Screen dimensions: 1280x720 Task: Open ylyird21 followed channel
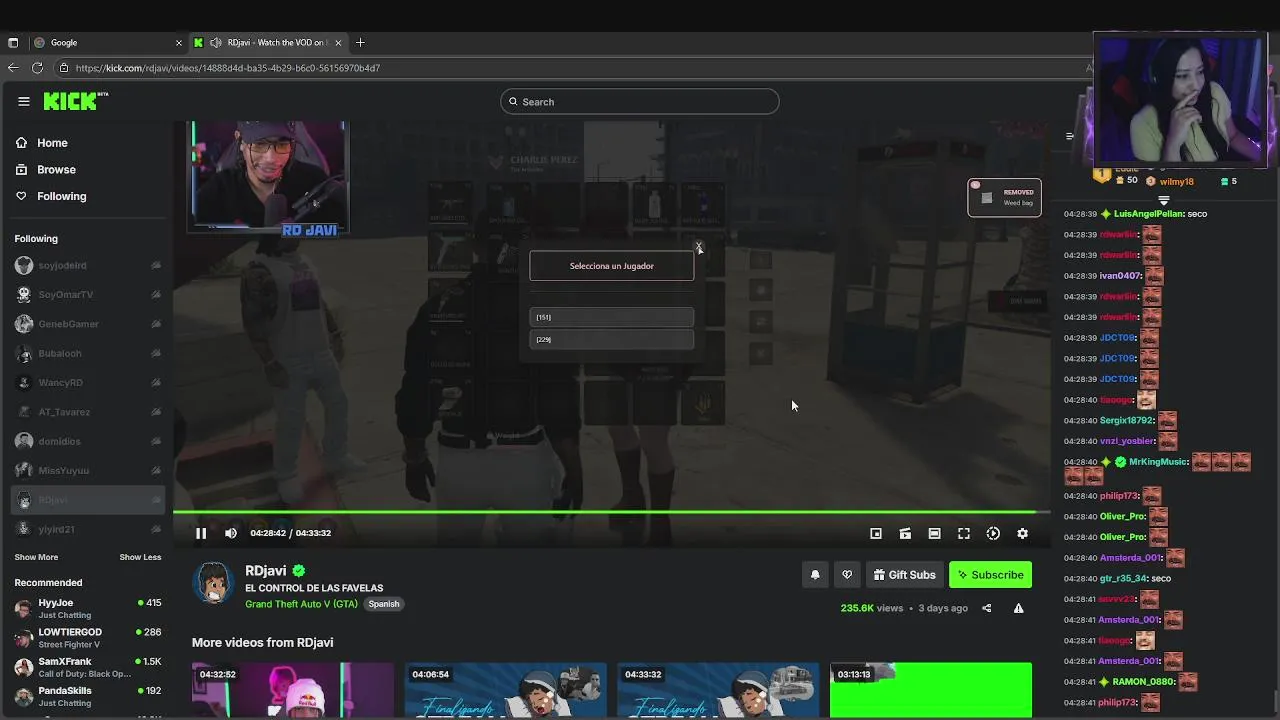88,529
